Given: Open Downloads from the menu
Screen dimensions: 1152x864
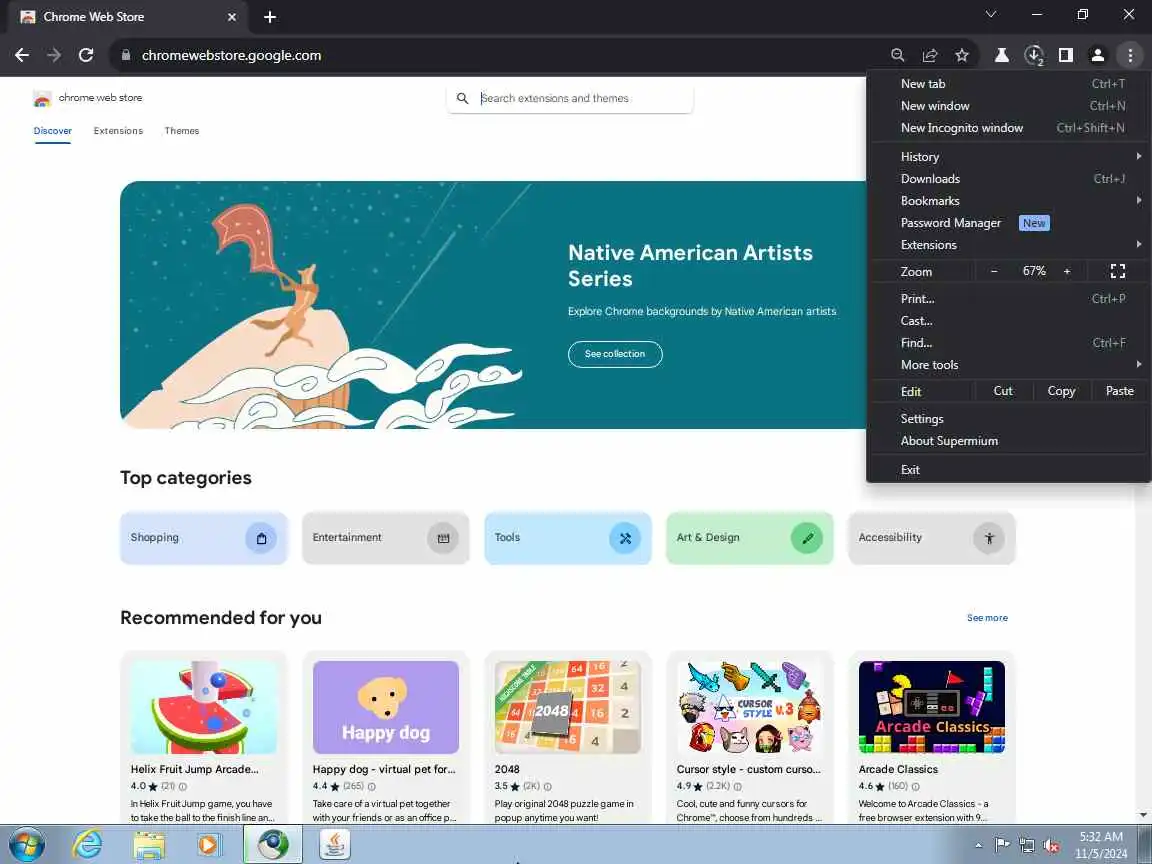Looking at the screenshot, I should click(x=1009, y=179).
